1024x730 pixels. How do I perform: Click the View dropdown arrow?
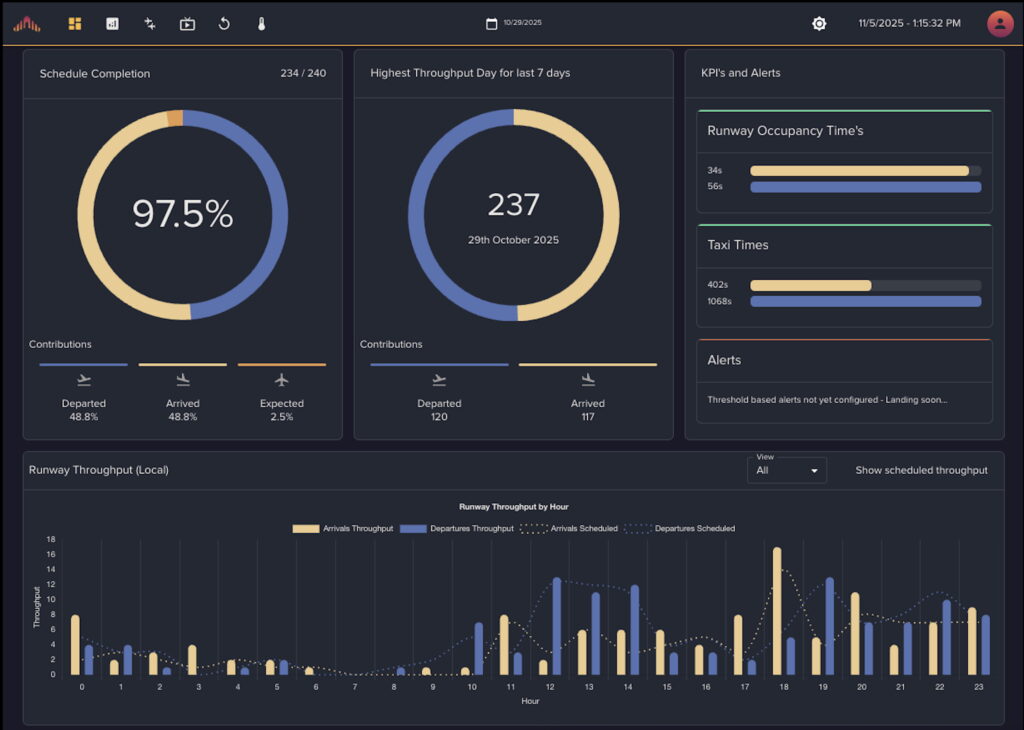click(x=814, y=471)
